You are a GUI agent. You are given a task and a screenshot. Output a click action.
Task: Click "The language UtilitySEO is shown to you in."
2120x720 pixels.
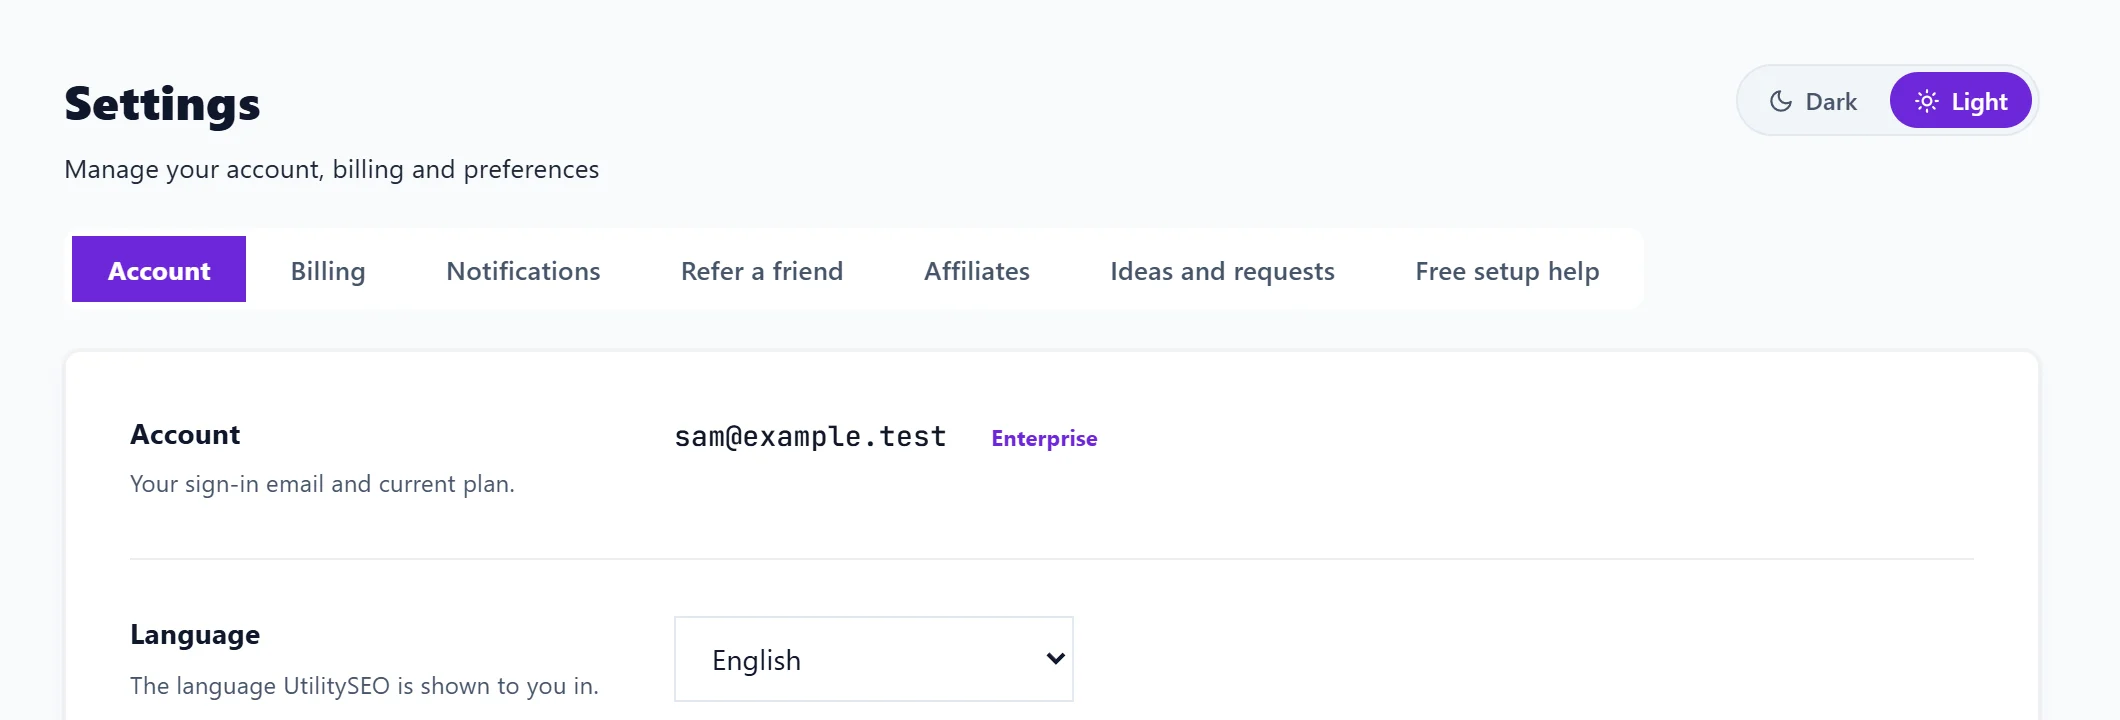click(364, 686)
